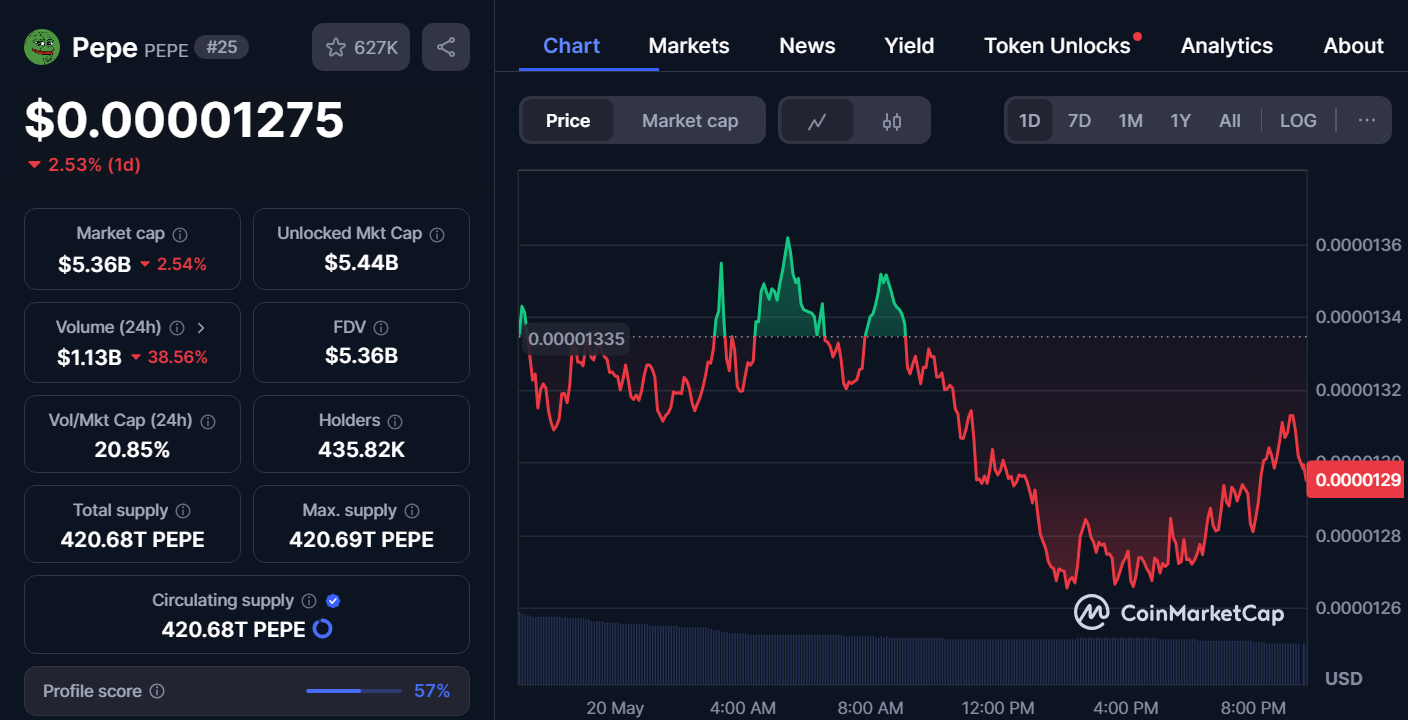Show info icon next to Volume (24h)
The width and height of the screenshot is (1408, 720).
[x=177, y=328]
